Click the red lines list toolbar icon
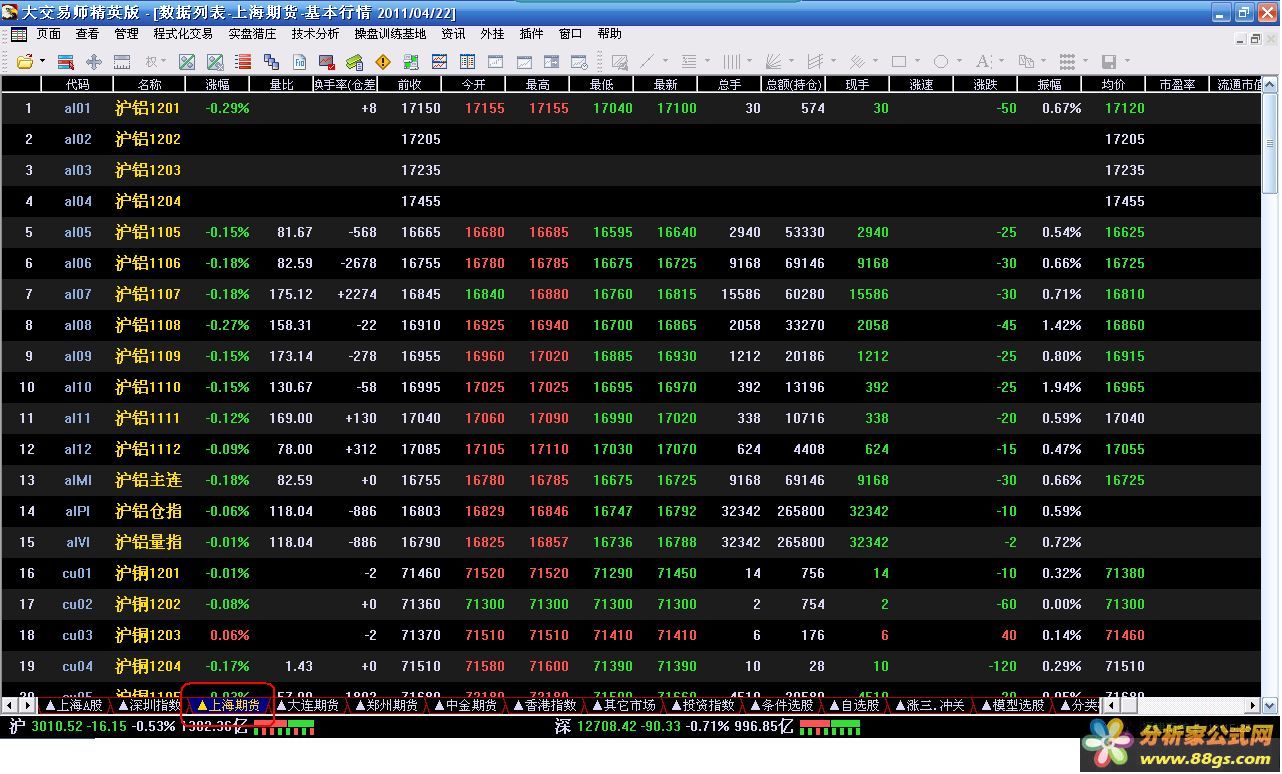1282x774 pixels. tap(243, 62)
